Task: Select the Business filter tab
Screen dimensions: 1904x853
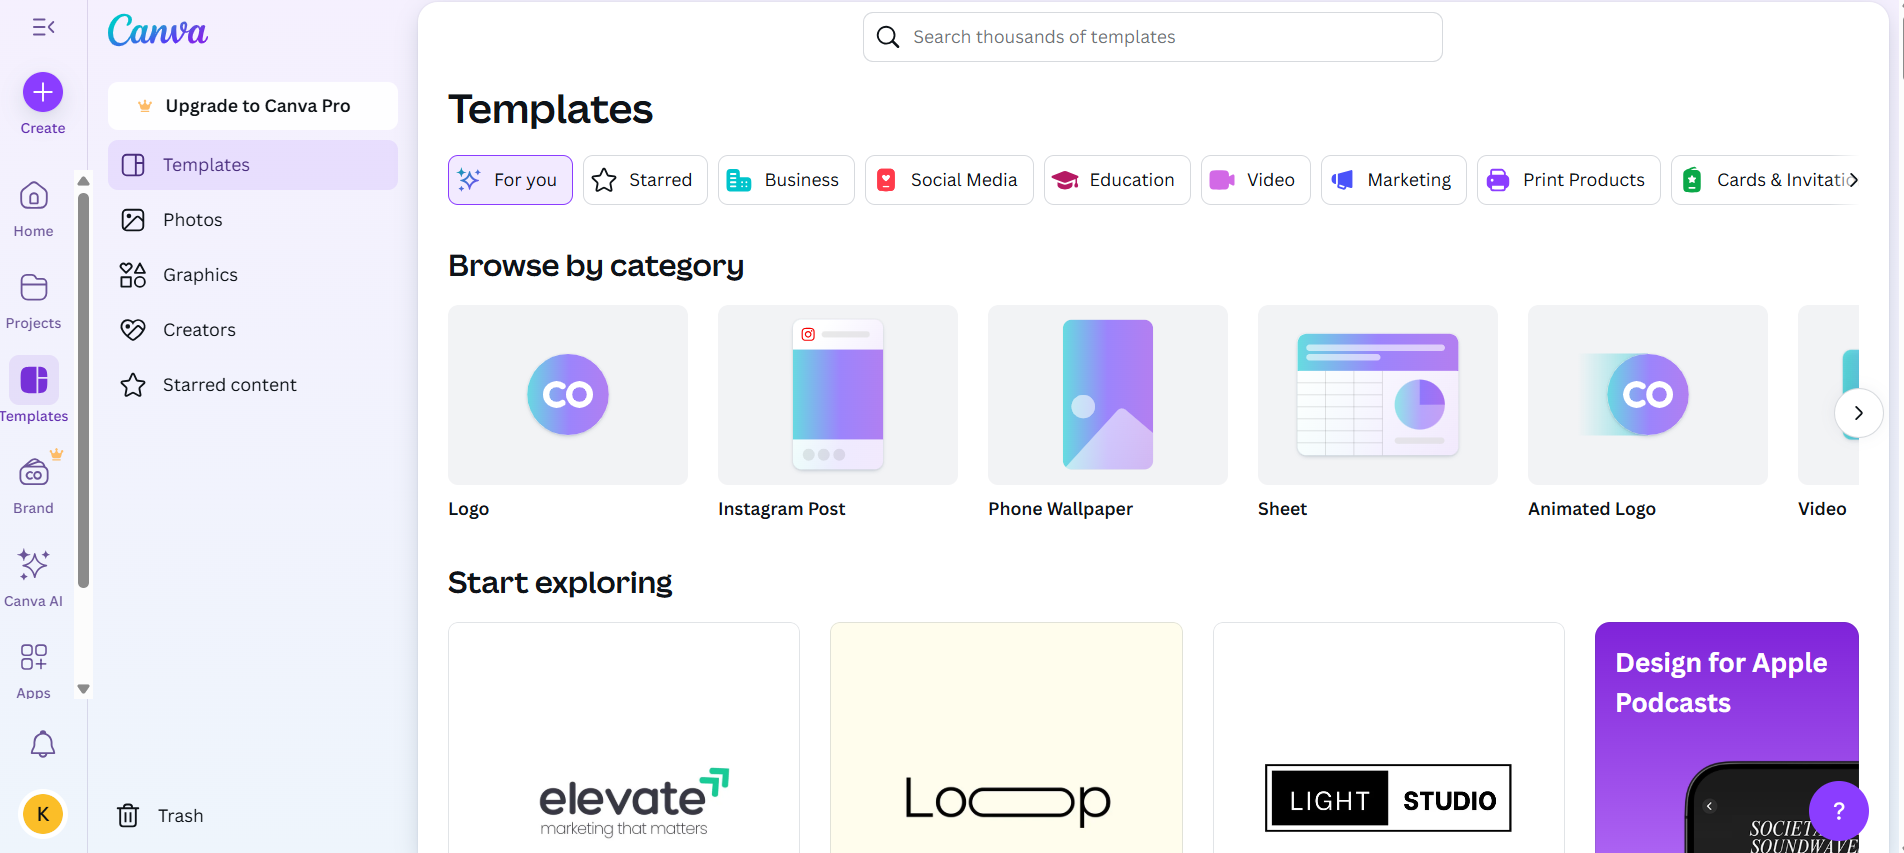Action: [786, 180]
